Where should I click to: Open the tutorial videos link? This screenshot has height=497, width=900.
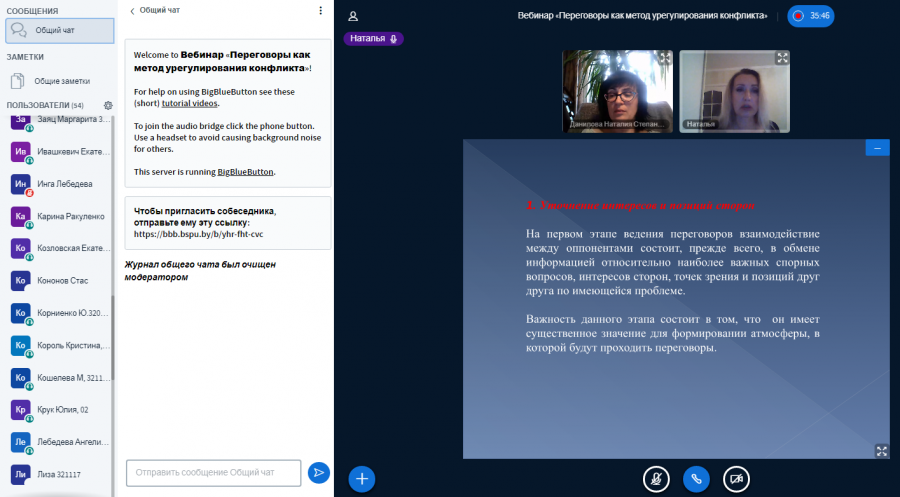189,103
